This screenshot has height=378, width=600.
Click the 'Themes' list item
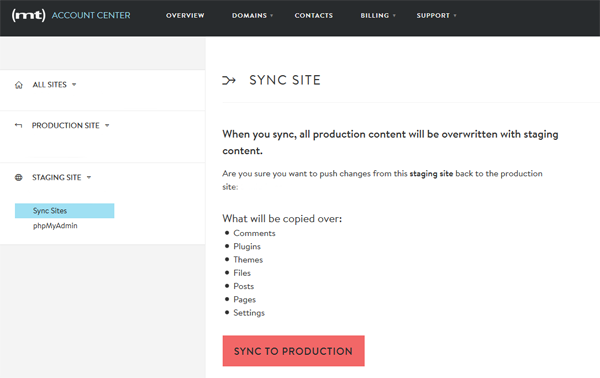[x=248, y=260]
